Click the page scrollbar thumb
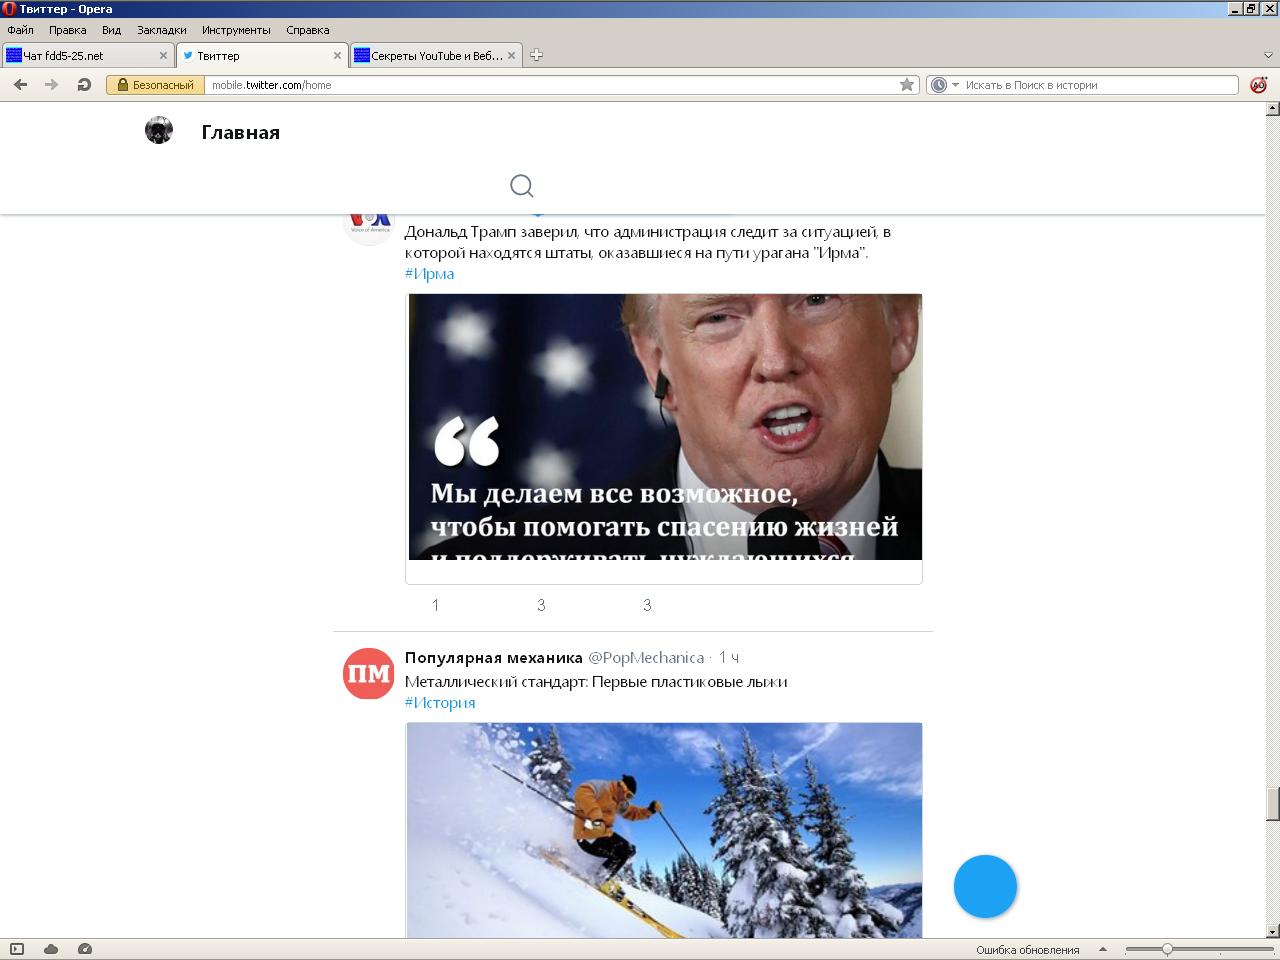Viewport: 1280px width, 960px height. (x=1272, y=803)
